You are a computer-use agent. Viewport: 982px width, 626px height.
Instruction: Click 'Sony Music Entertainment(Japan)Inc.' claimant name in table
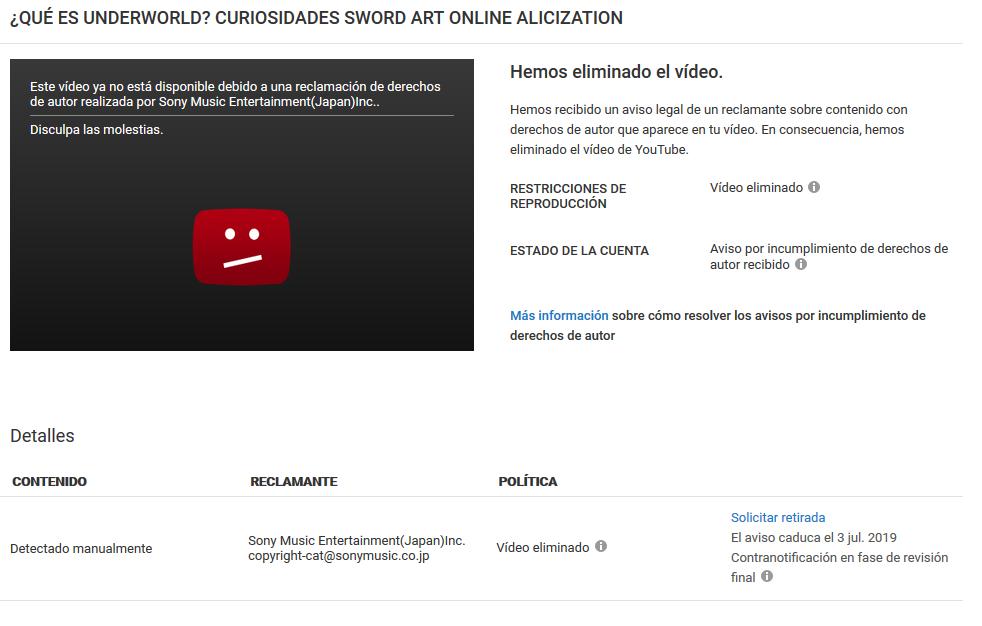pos(356,541)
